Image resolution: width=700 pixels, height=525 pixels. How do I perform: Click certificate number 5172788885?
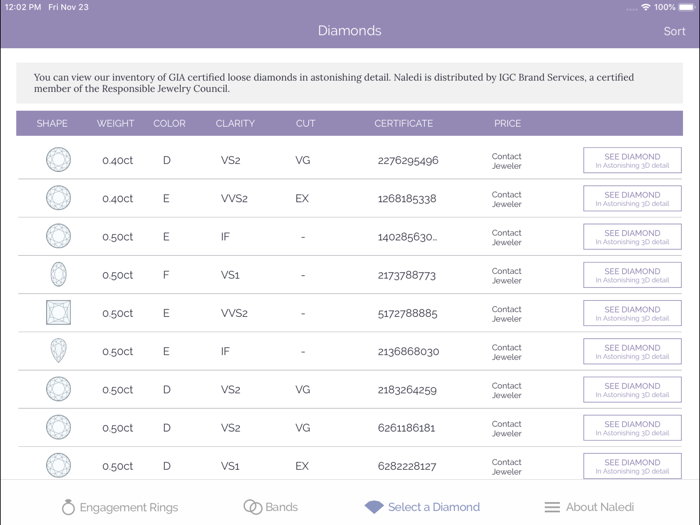408,313
